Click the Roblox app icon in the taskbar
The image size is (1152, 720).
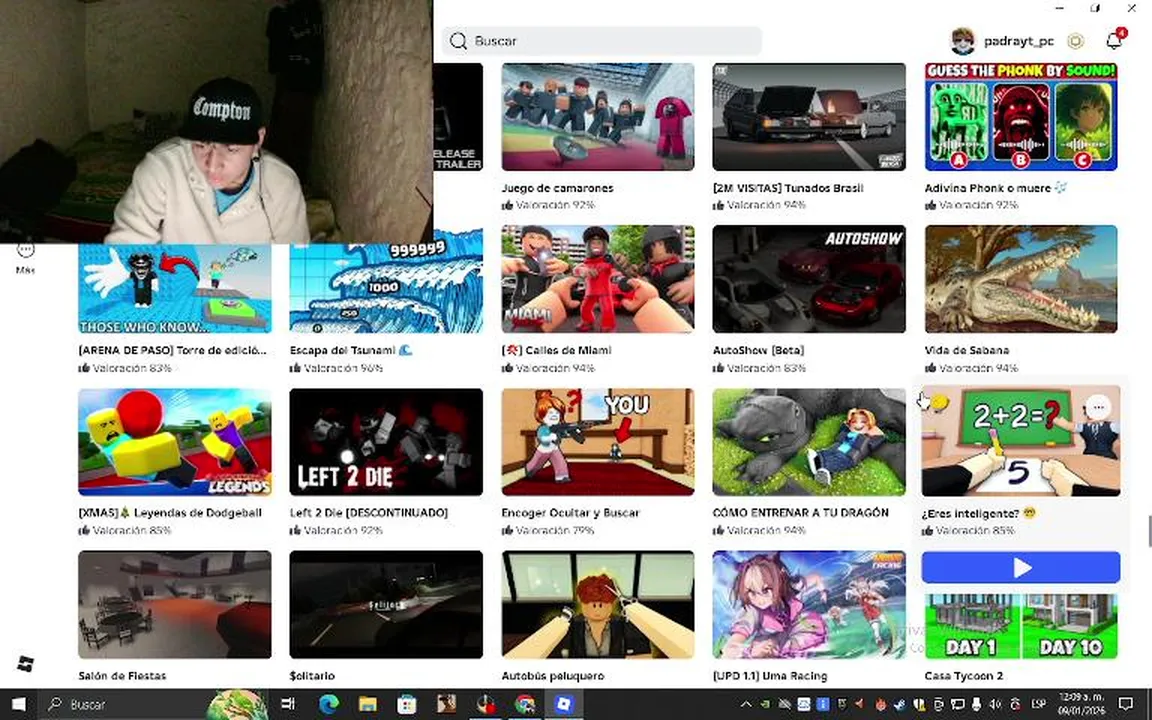click(564, 705)
